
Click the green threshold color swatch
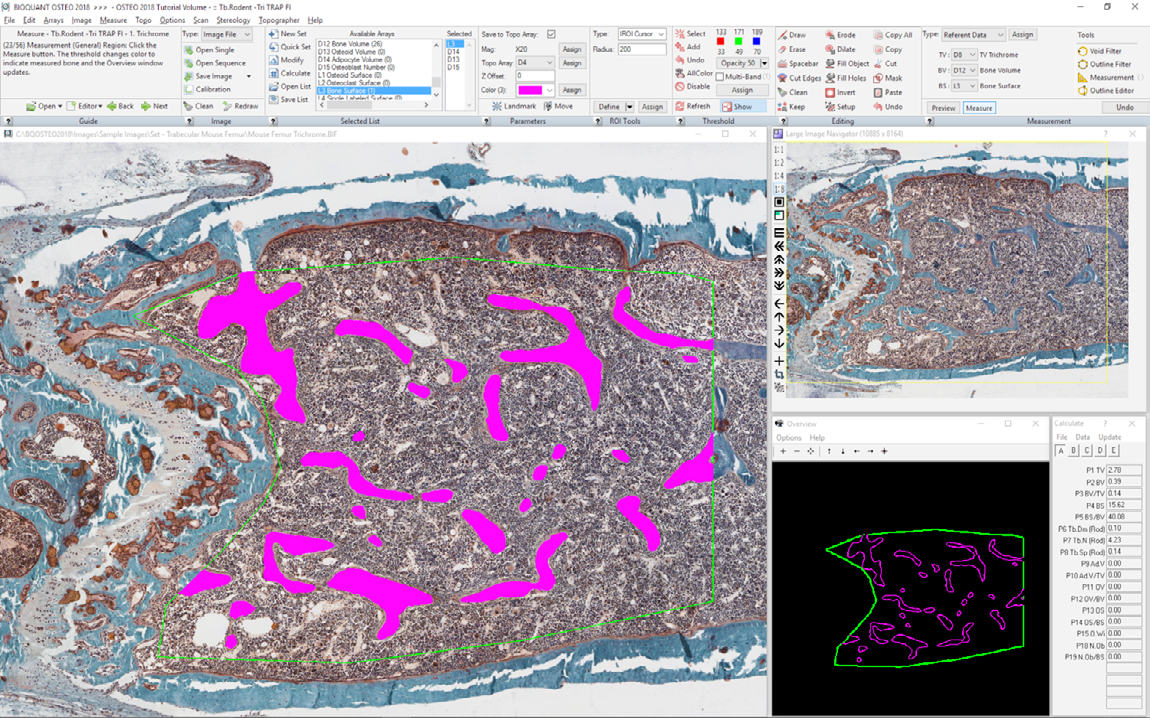click(x=739, y=42)
